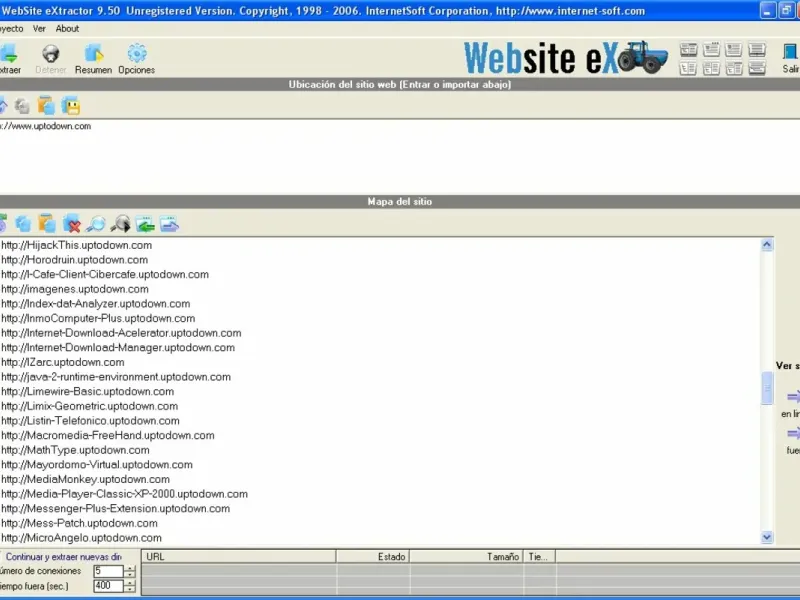Open the About menu

pos(67,29)
